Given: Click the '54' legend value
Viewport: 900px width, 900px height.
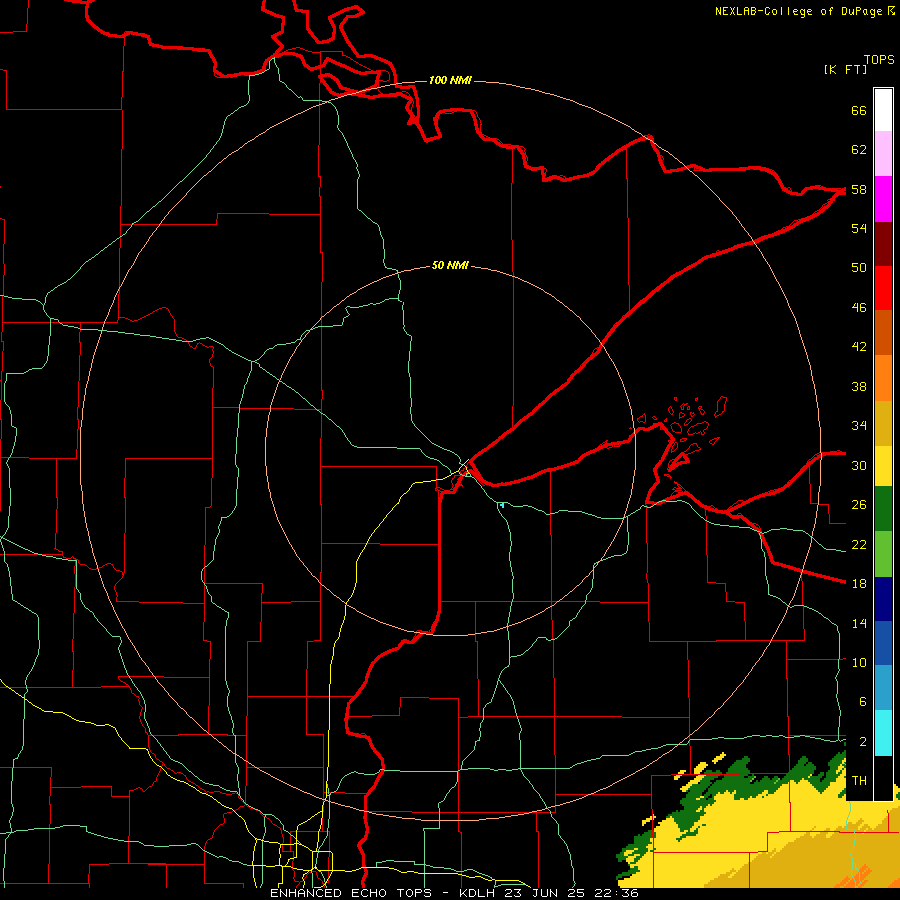Looking at the screenshot, I should 859,228.
